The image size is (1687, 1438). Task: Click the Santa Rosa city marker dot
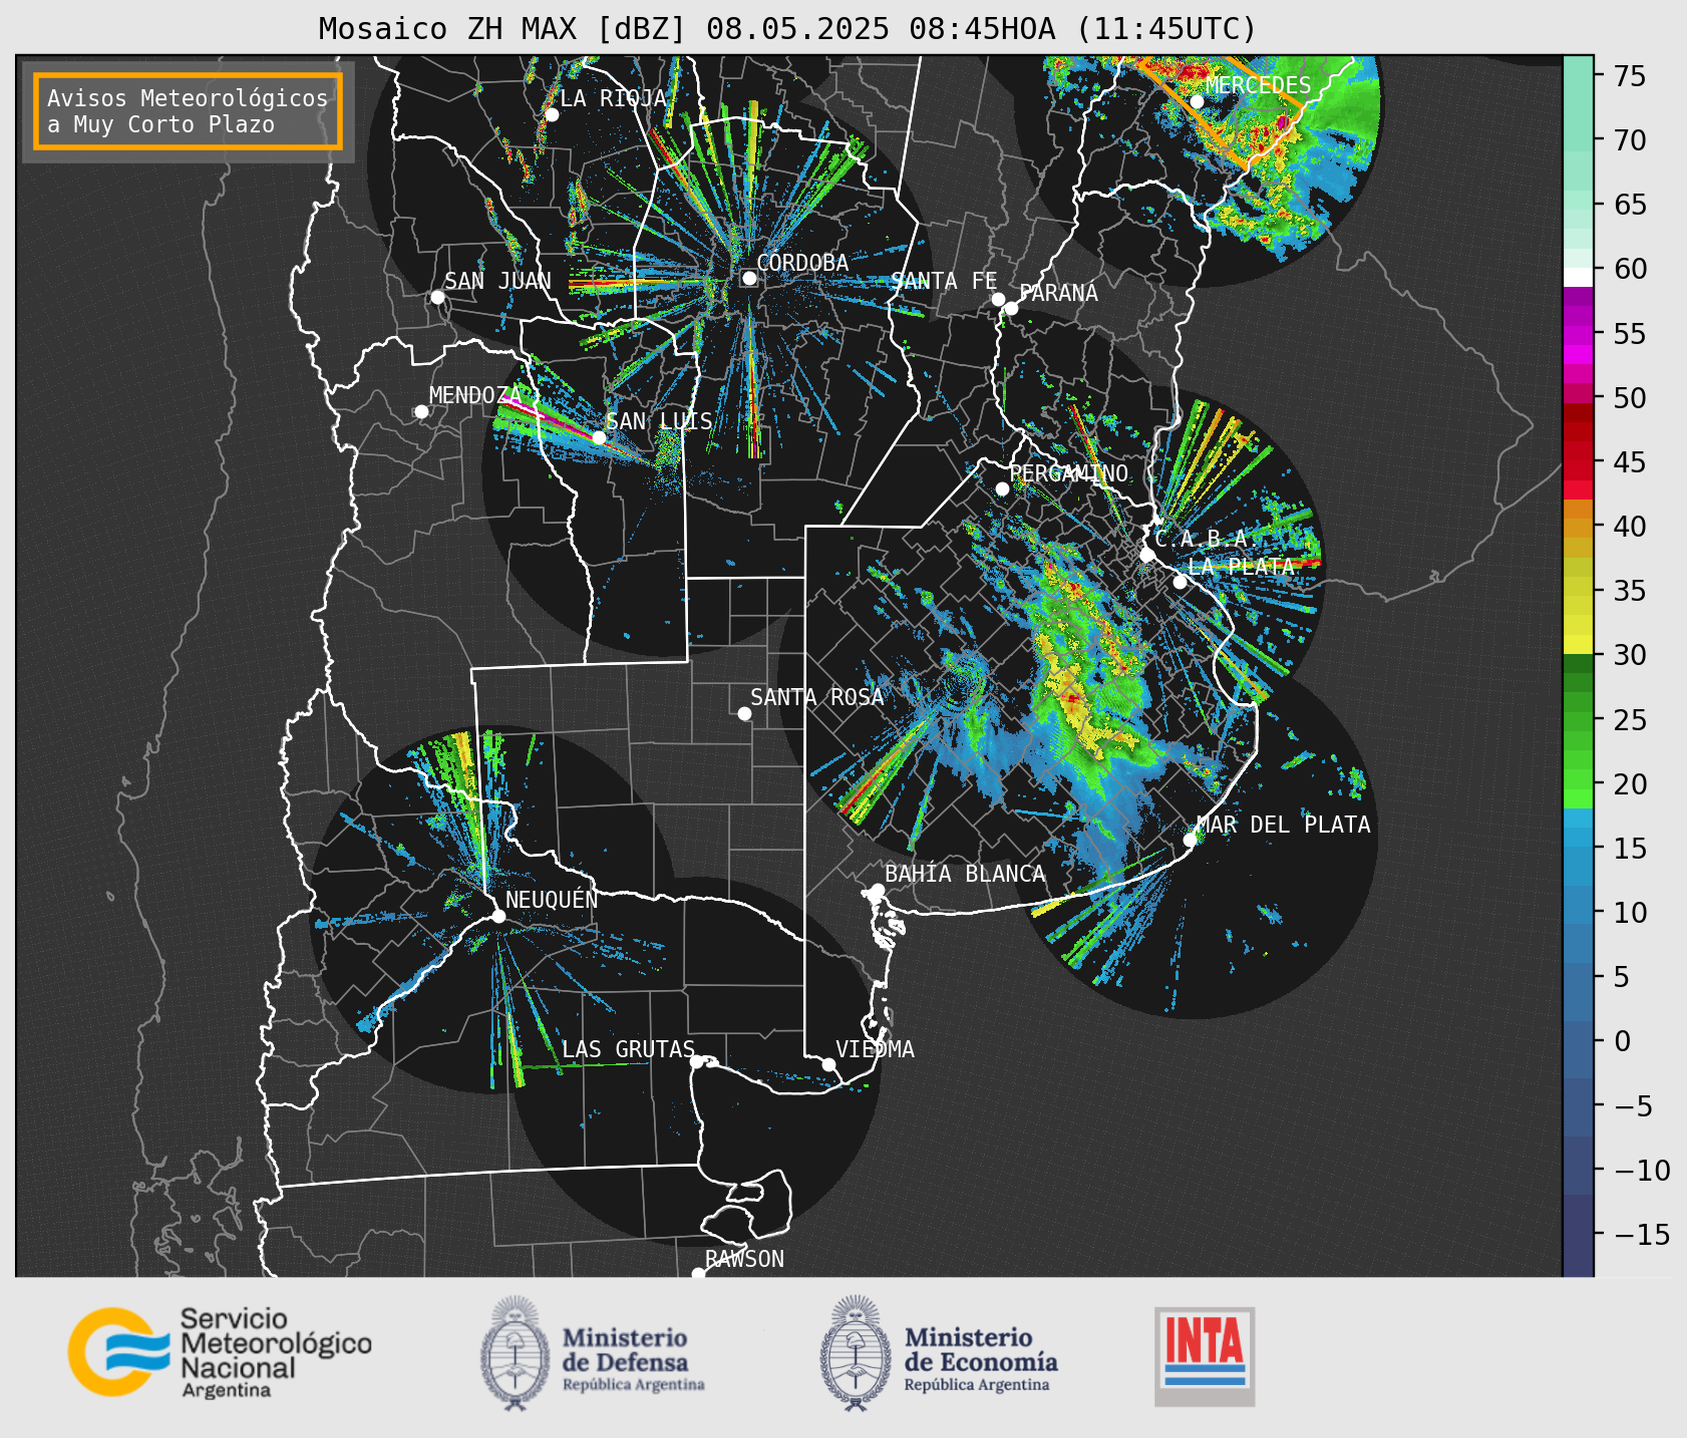pyautogui.click(x=744, y=713)
